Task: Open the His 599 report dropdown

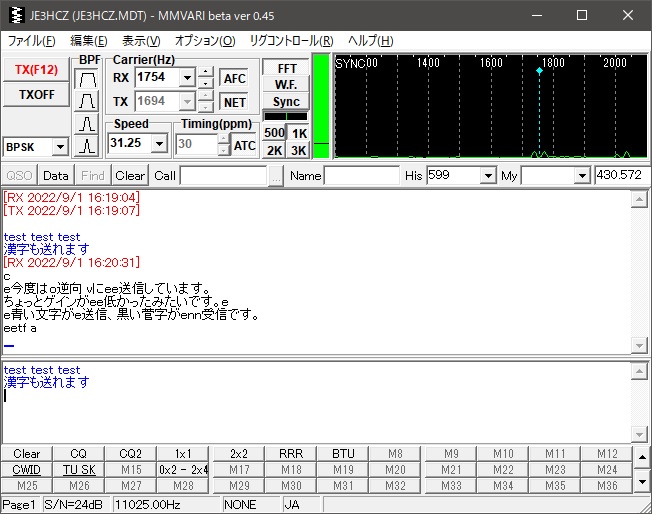Action: click(488, 176)
